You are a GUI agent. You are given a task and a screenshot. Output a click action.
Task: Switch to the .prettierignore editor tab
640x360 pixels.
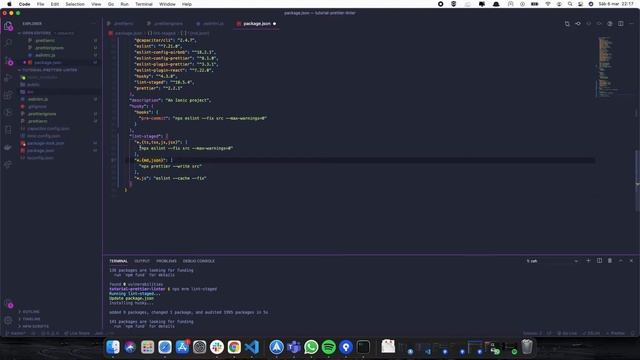tap(165, 24)
